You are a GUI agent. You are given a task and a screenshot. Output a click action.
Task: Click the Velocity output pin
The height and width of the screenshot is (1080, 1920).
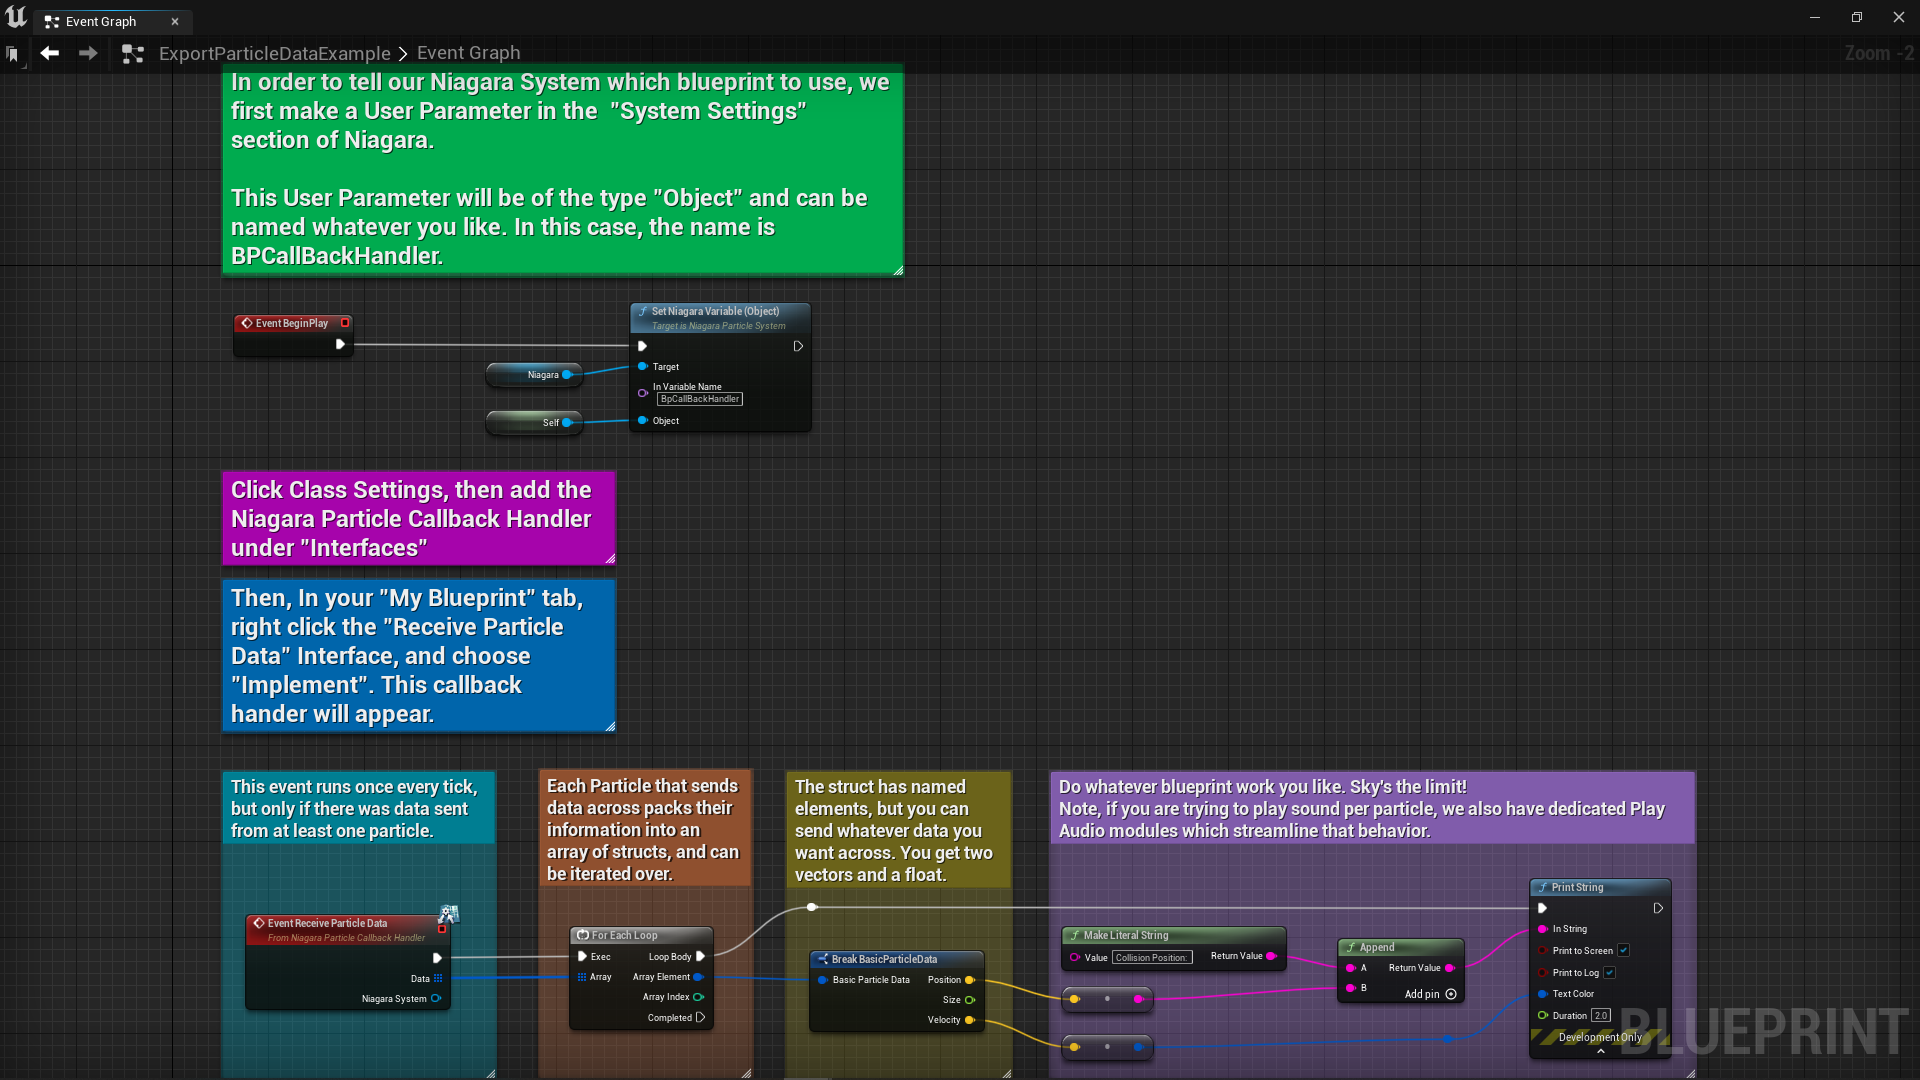click(969, 1020)
